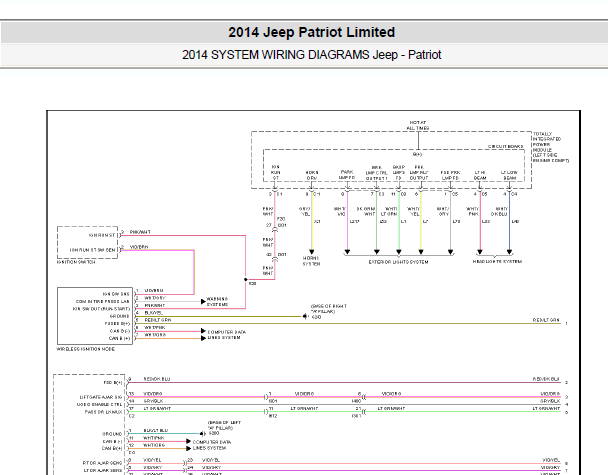Select the "(BASE OF RIGHT 'A' PILLAR)" note
This screenshot has height=475, width=608.
[329, 309]
